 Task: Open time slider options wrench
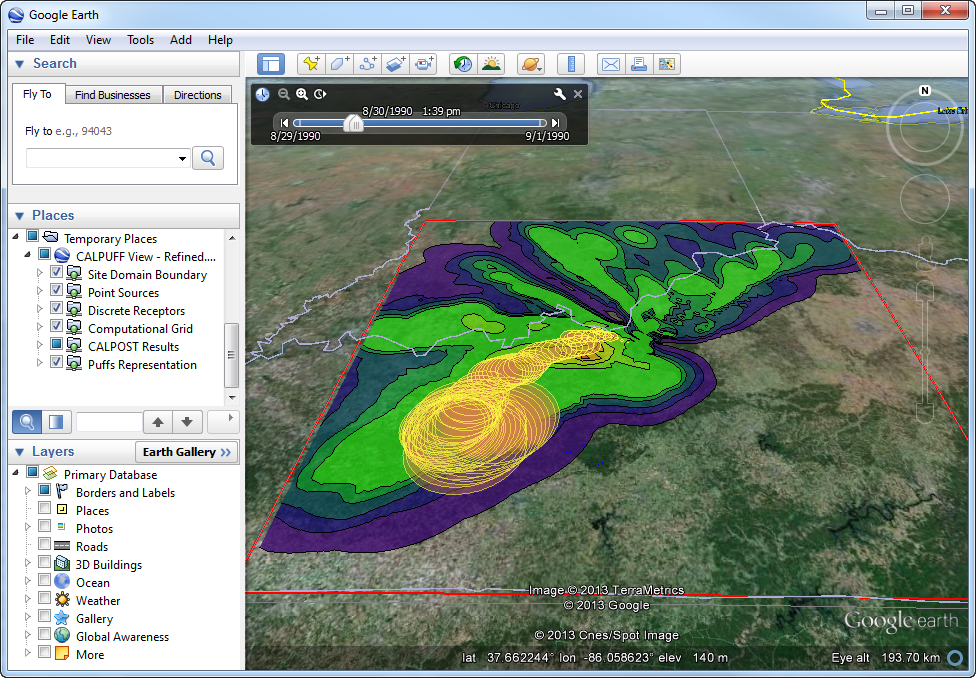click(x=560, y=94)
